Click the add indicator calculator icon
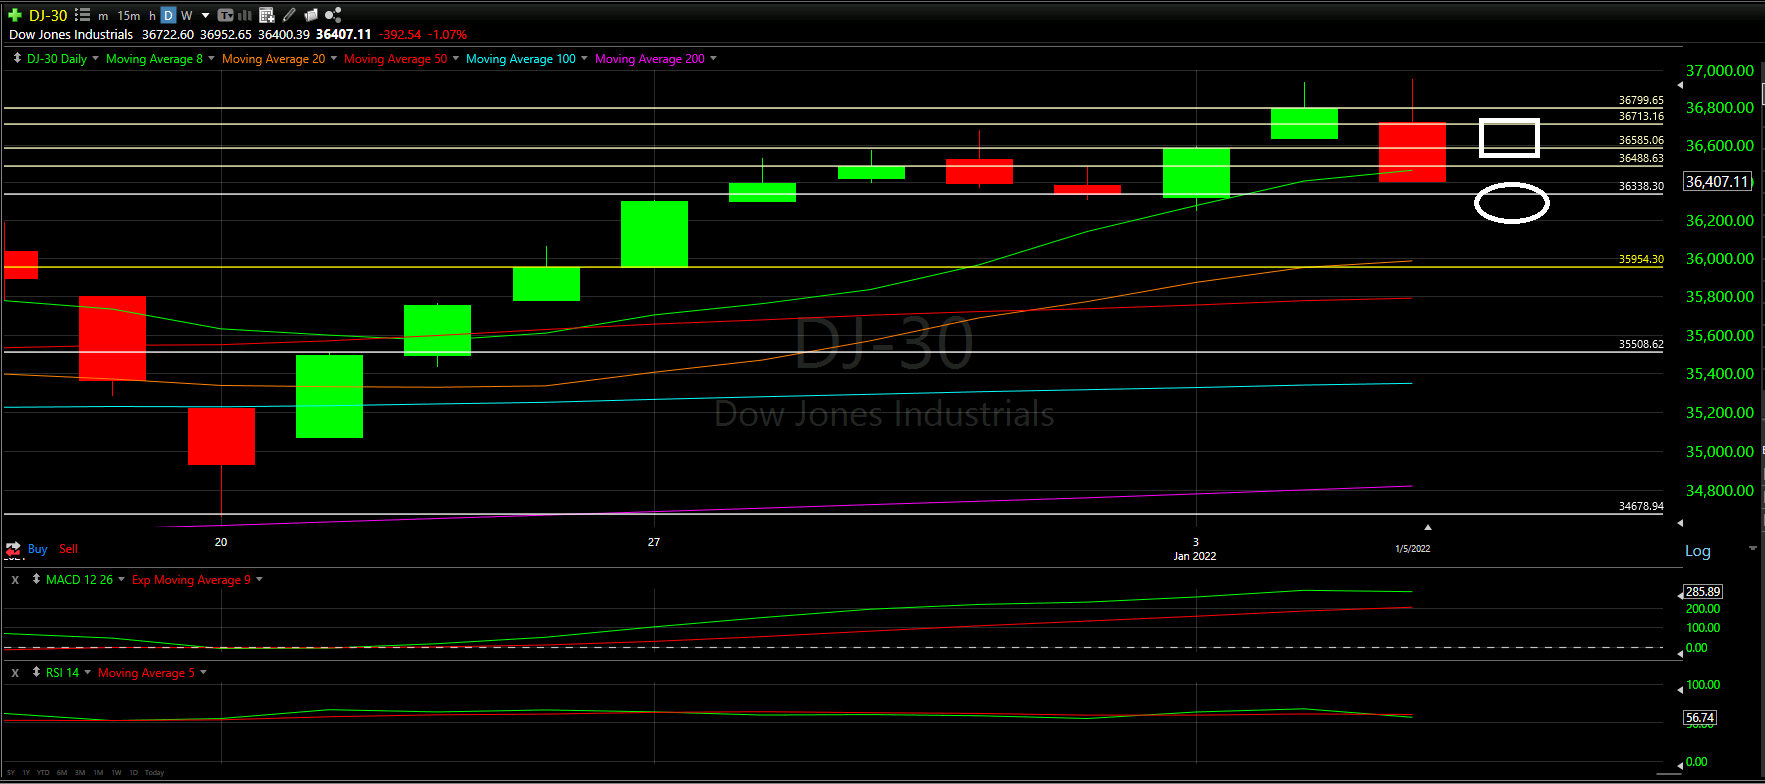 click(266, 15)
